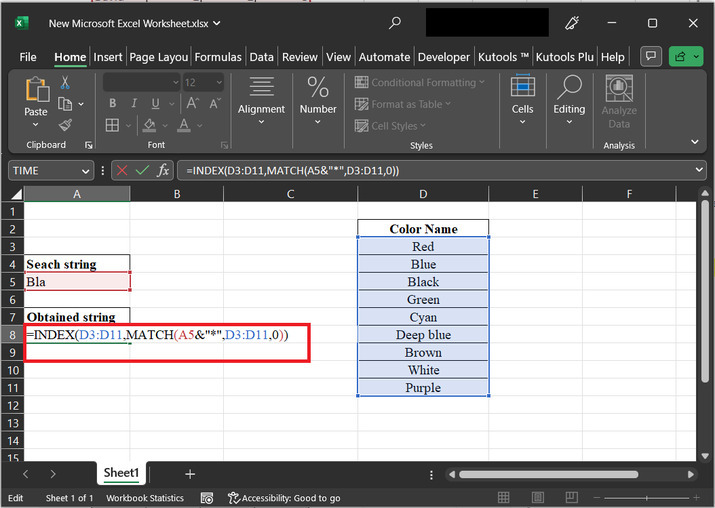Click the Copy icon
The image size is (715, 508).
pos(65,104)
